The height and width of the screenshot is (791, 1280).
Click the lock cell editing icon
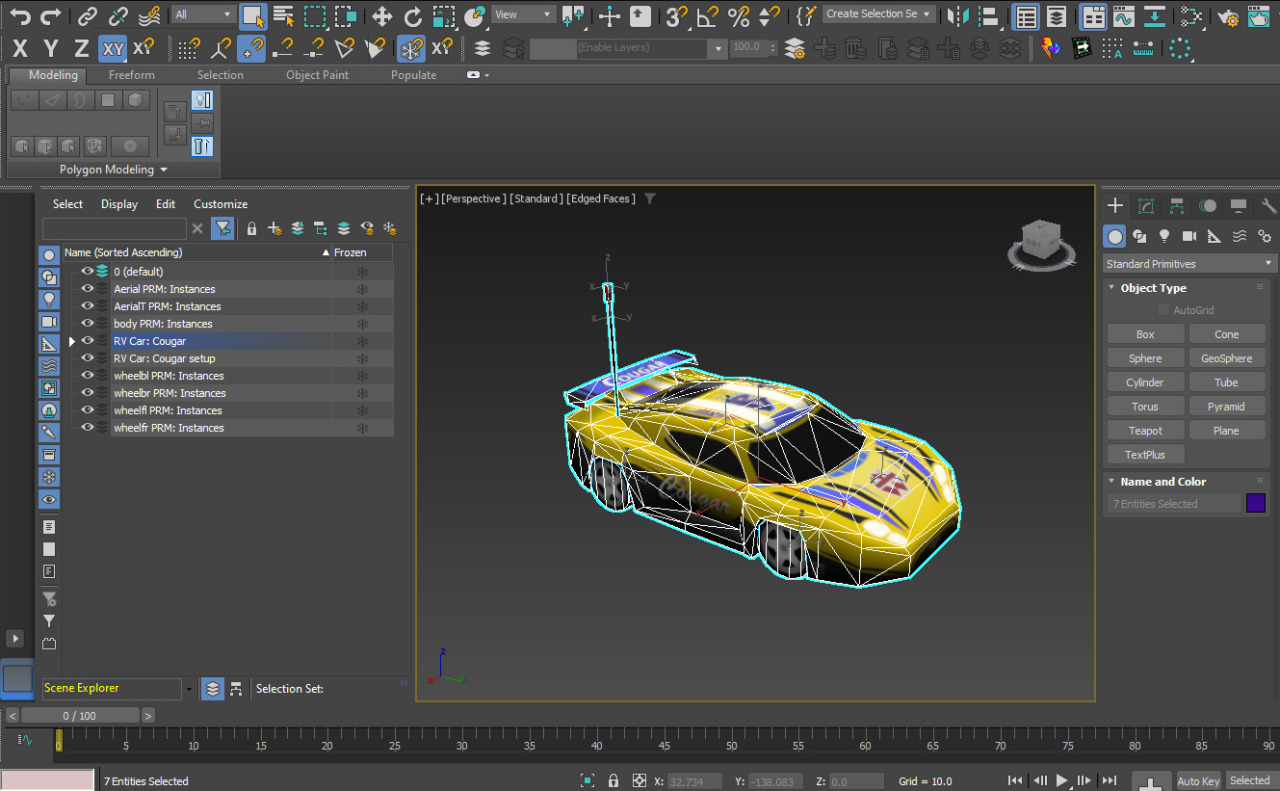tap(252, 228)
